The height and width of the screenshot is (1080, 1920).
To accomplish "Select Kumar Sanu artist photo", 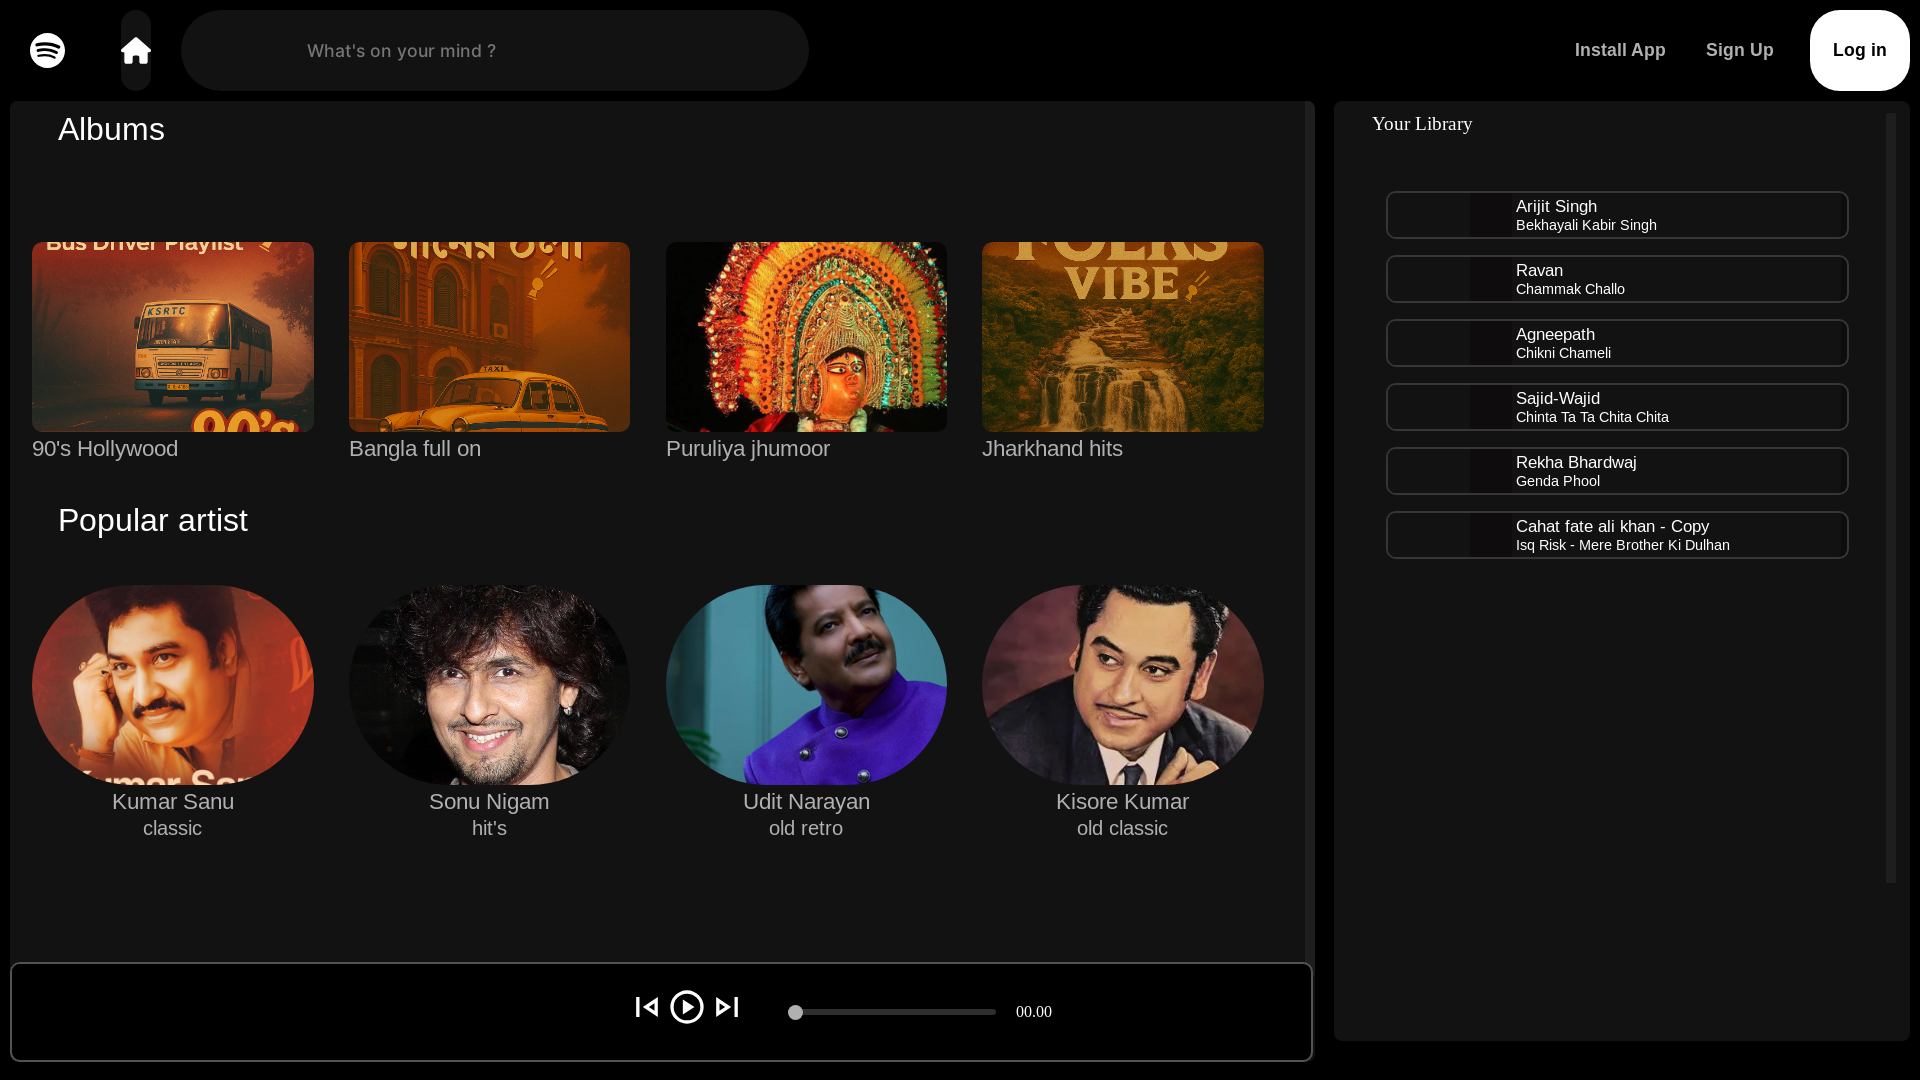I will [x=173, y=685].
